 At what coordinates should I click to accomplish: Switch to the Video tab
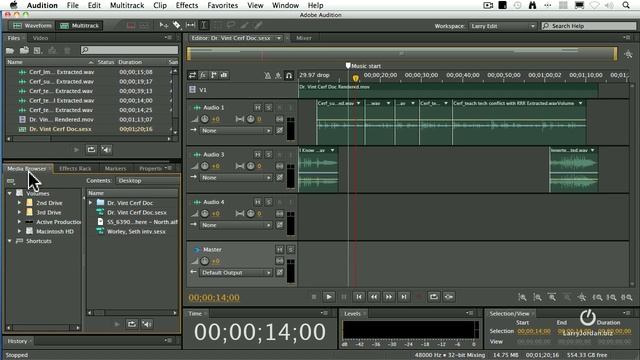pos(40,38)
